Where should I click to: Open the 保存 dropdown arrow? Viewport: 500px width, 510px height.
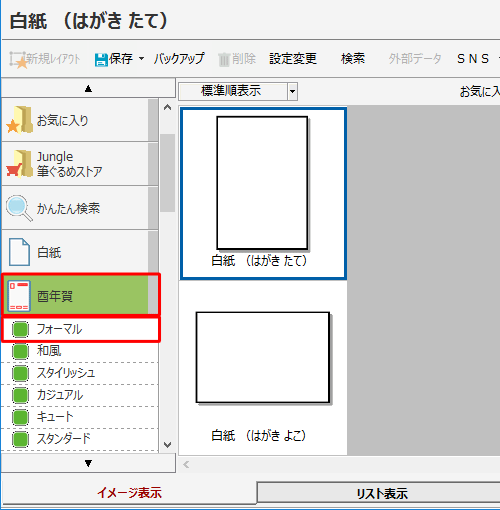[141, 59]
